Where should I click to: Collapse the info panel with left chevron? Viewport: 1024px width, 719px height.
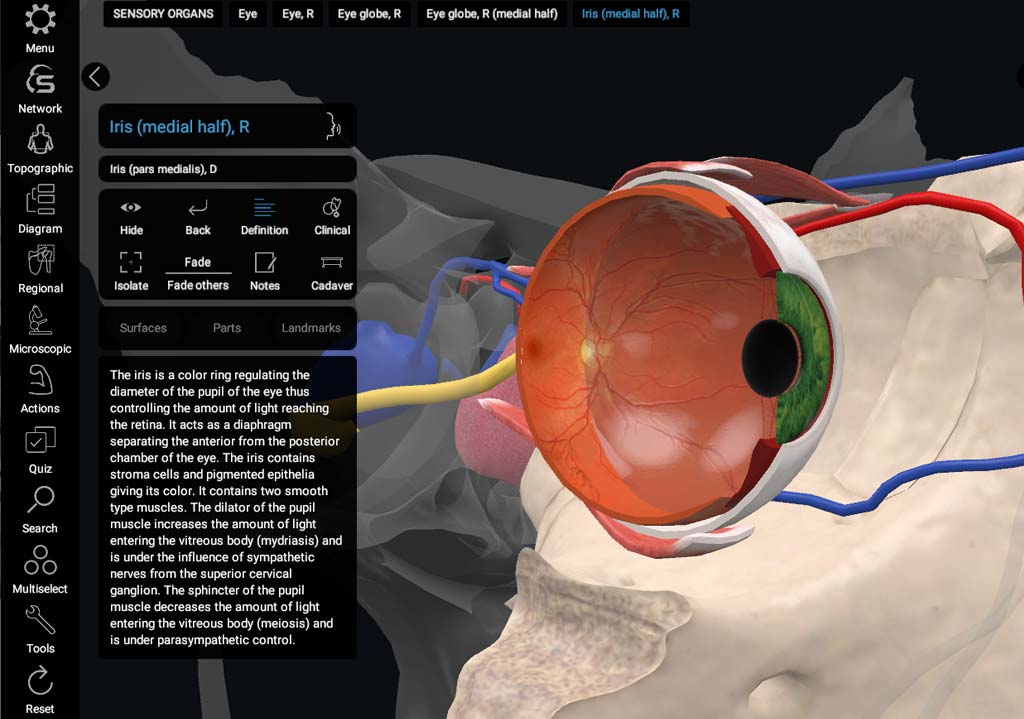95,76
